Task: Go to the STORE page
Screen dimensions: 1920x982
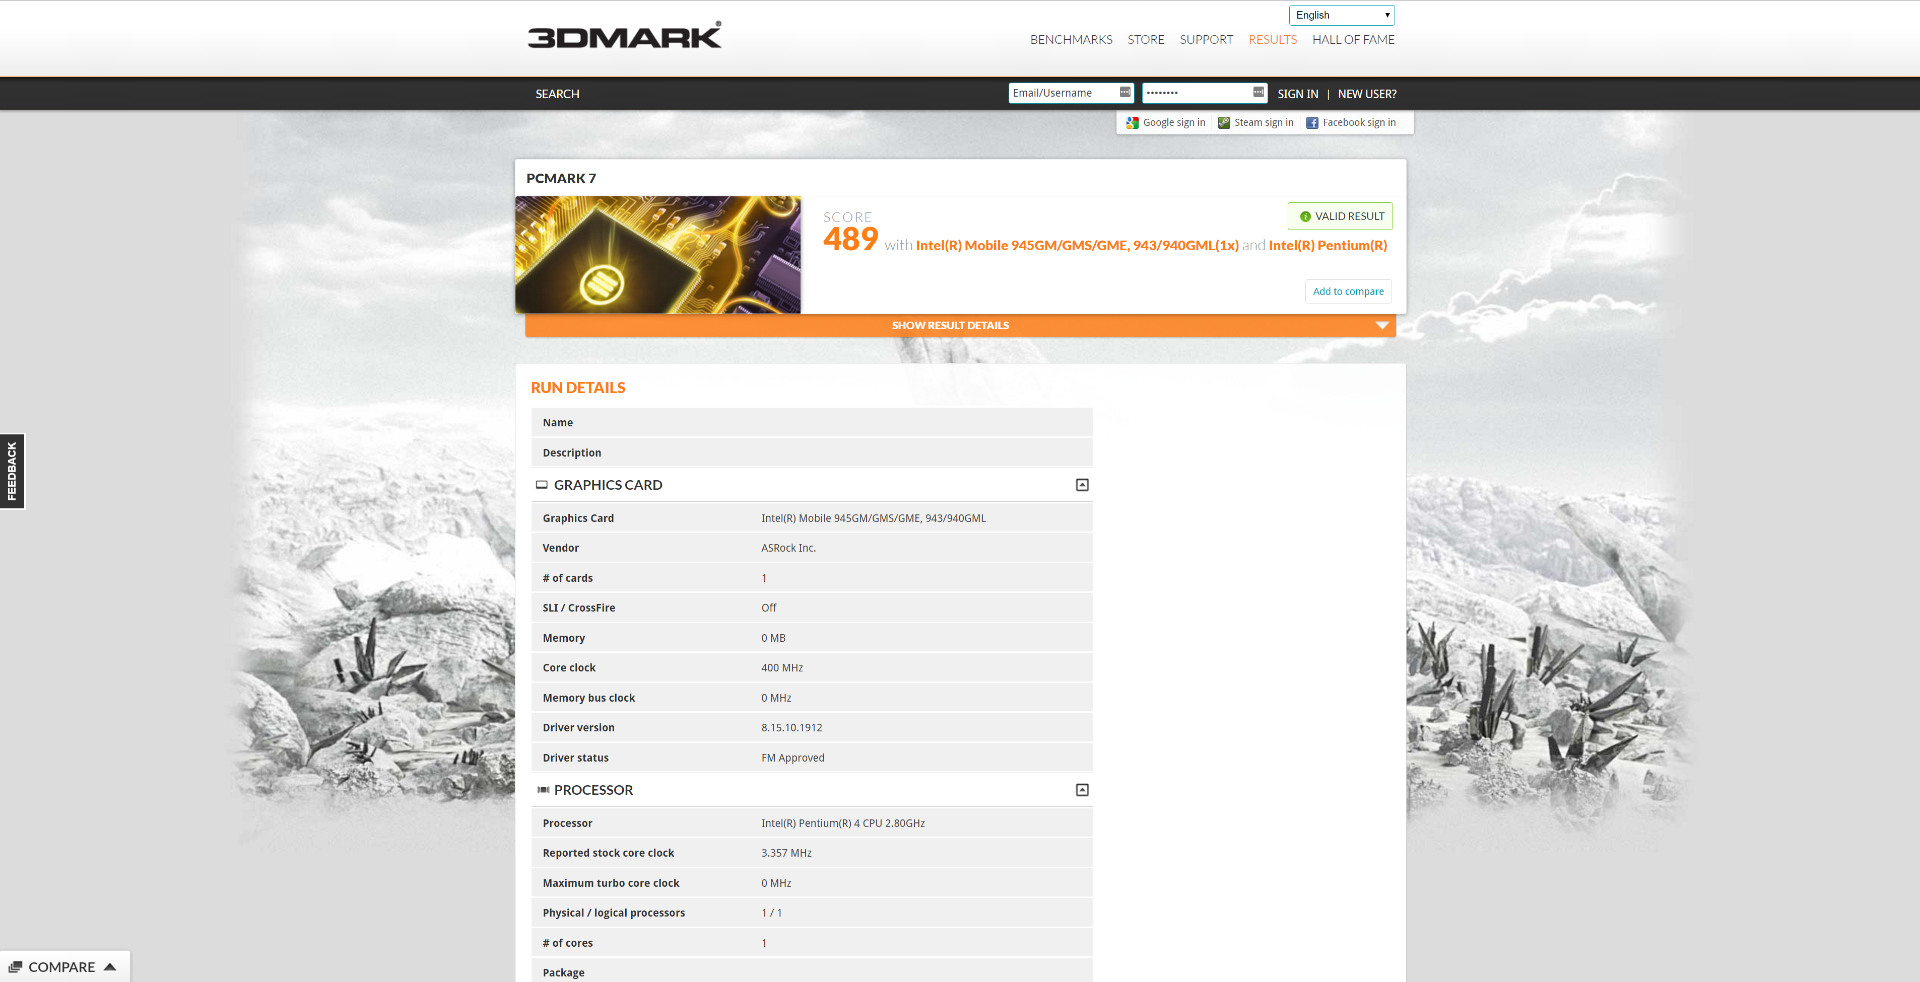Action: (1146, 40)
